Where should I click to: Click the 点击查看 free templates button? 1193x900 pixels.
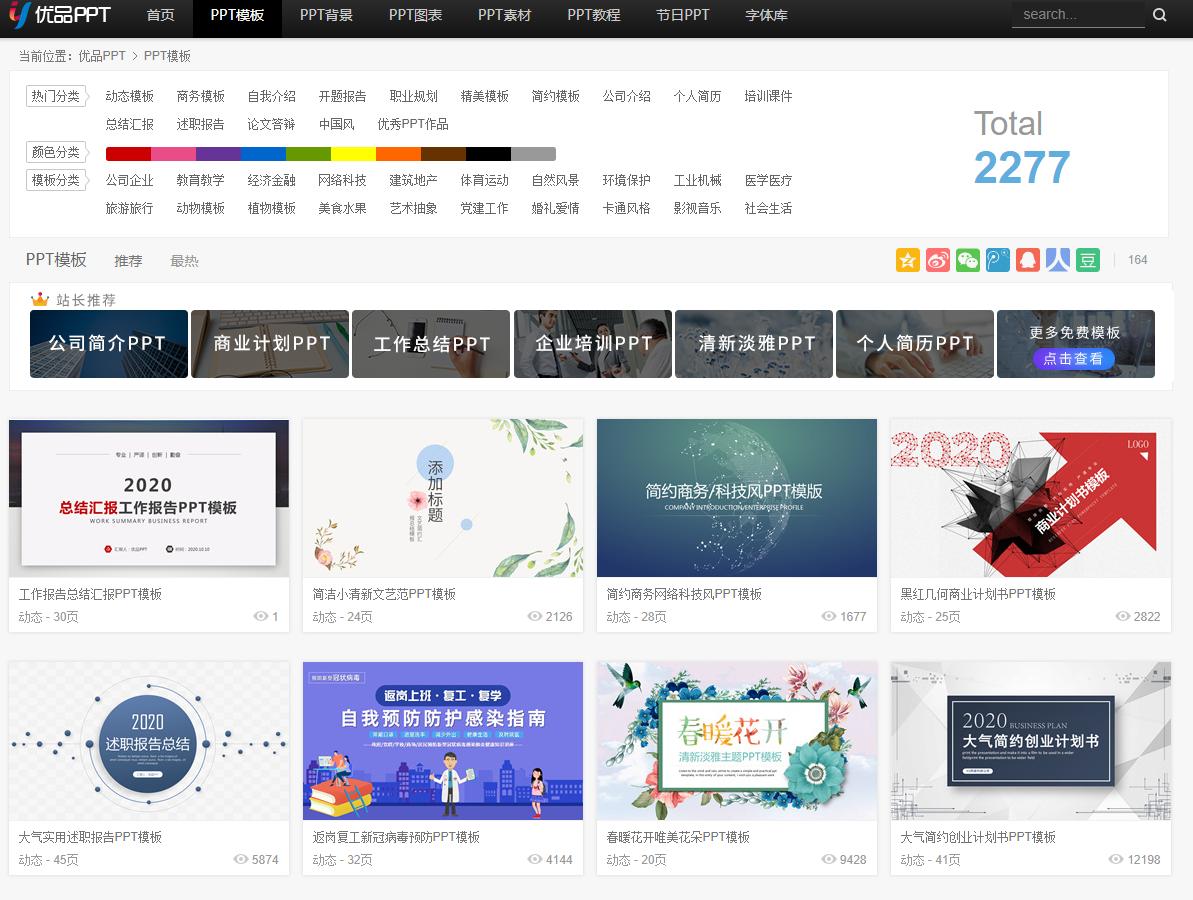(1075, 359)
